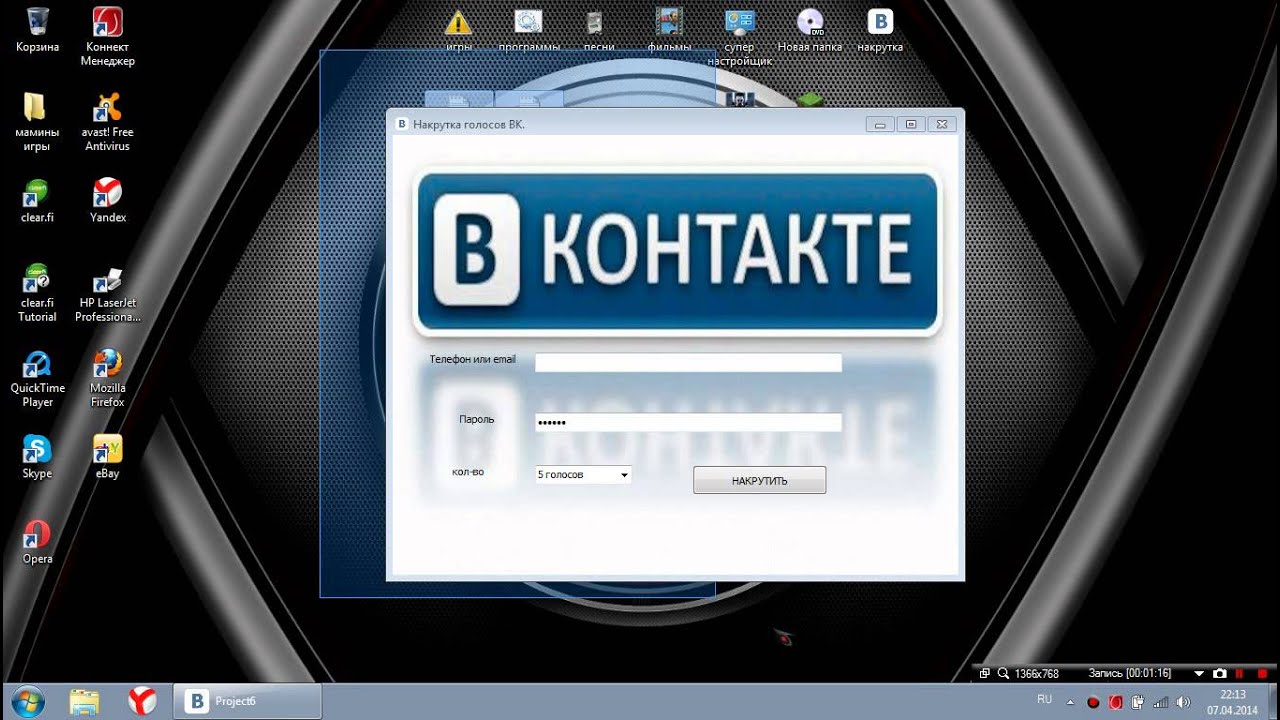This screenshot has height=720, width=1280.
Task: Show hidden tray icons arrow
Action: [x=1068, y=702]
